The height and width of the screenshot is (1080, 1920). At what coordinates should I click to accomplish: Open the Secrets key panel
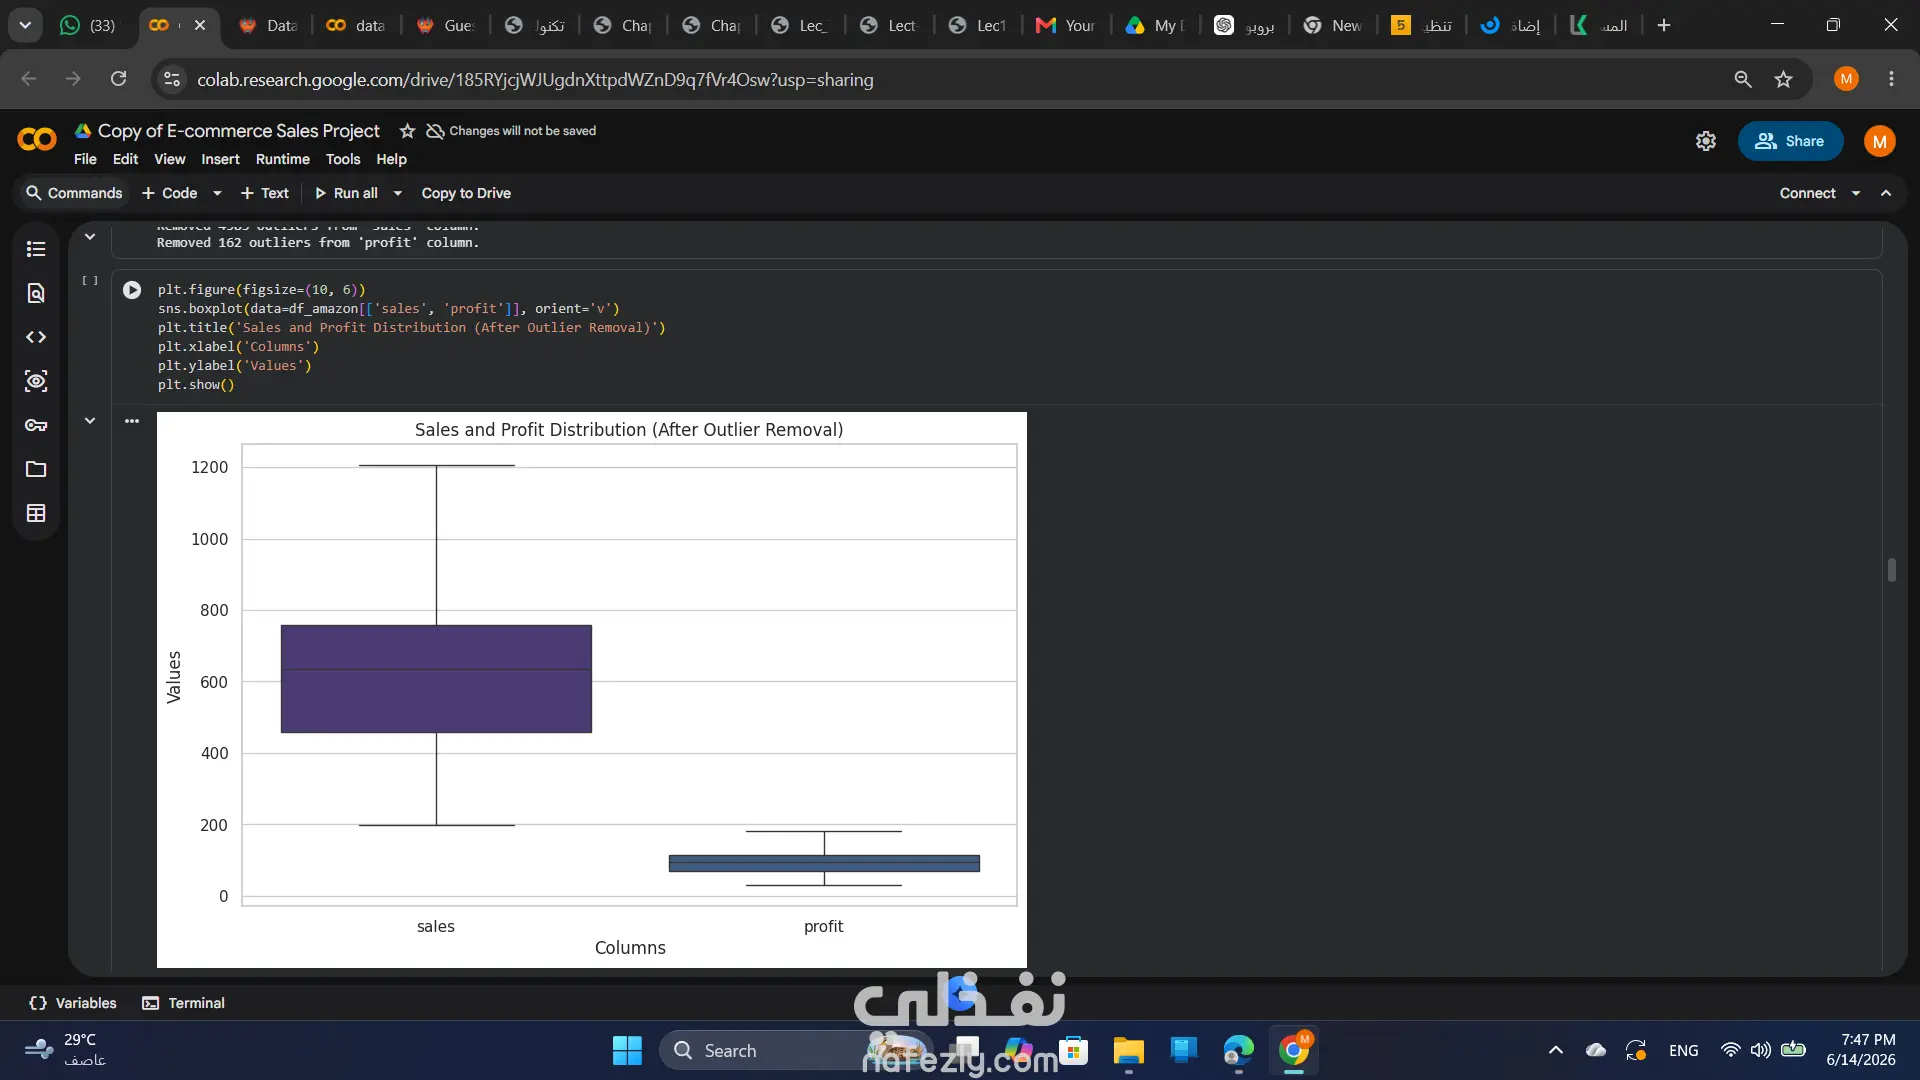tap(36, 425)
